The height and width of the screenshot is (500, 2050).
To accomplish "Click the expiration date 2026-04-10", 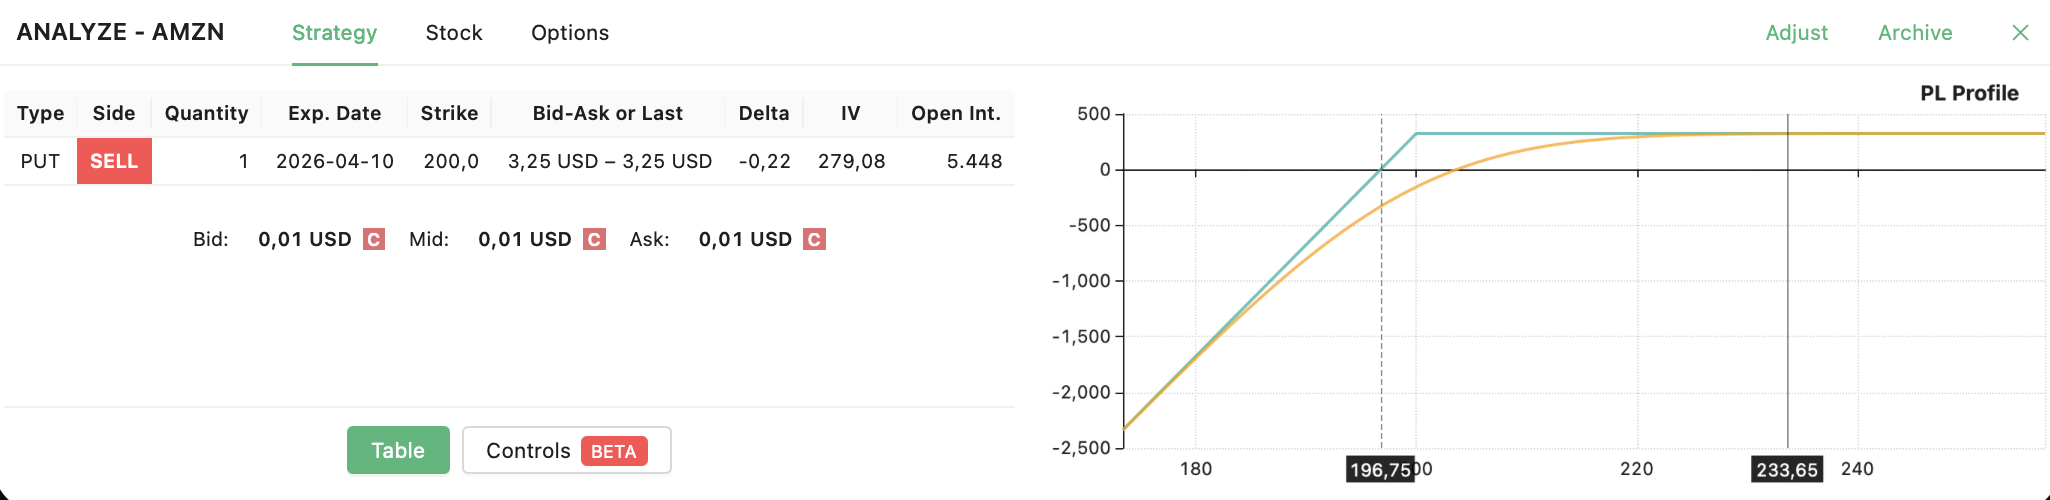I will [x=335, y=161].
